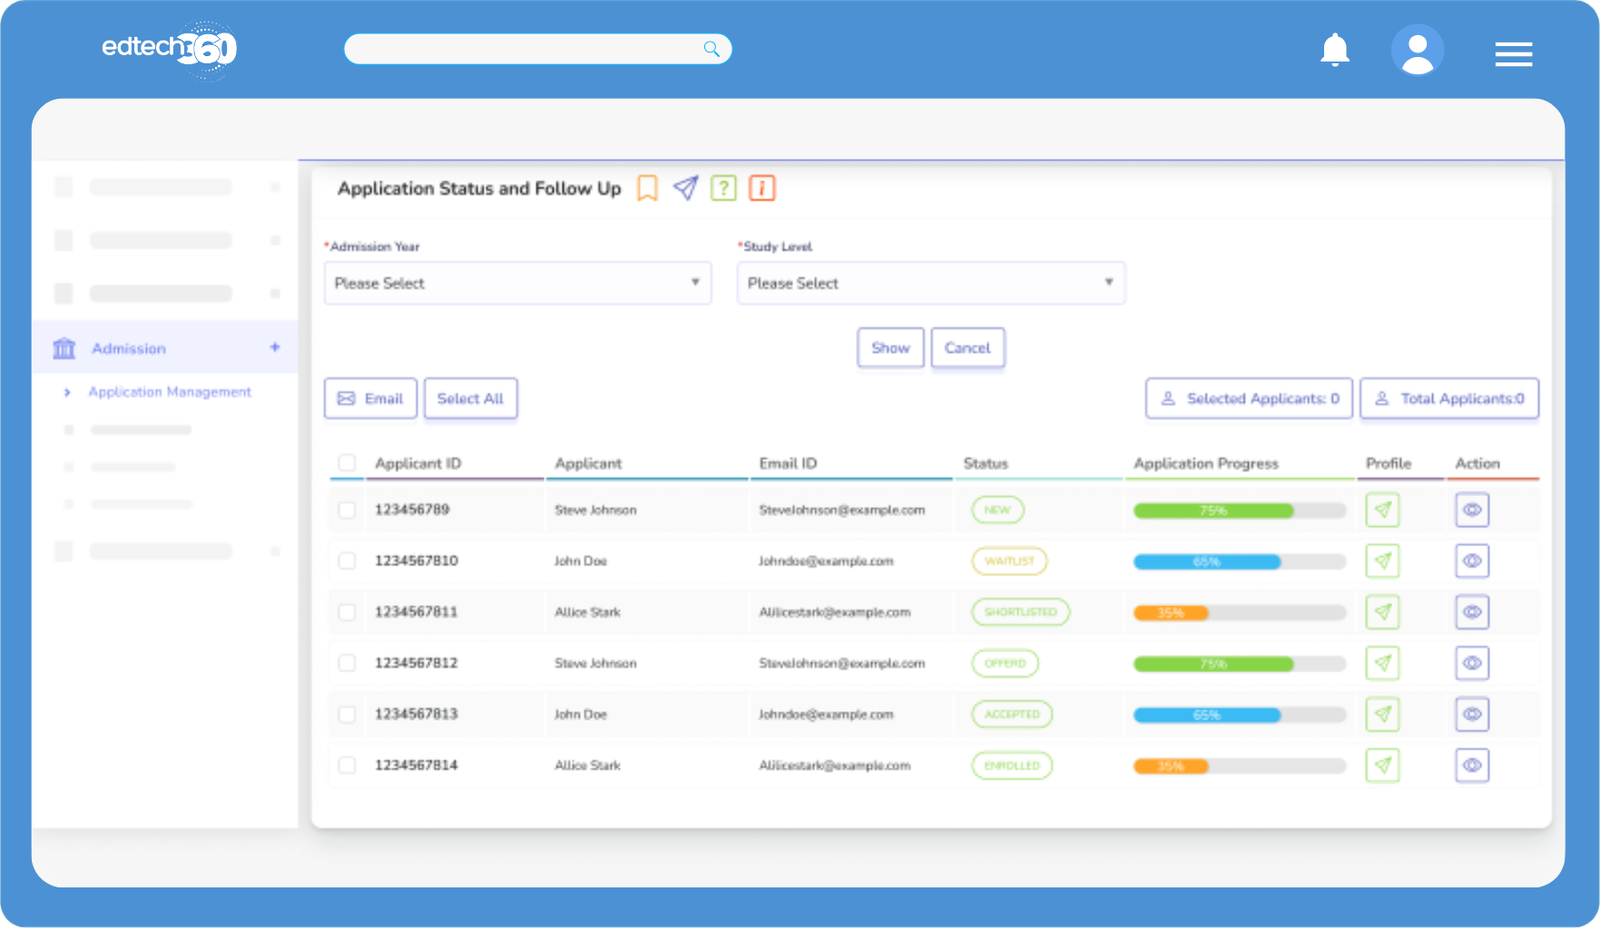Screen dimensions: 1600x928
Task: Expand Application Management chevron
Action: point(67,392)
